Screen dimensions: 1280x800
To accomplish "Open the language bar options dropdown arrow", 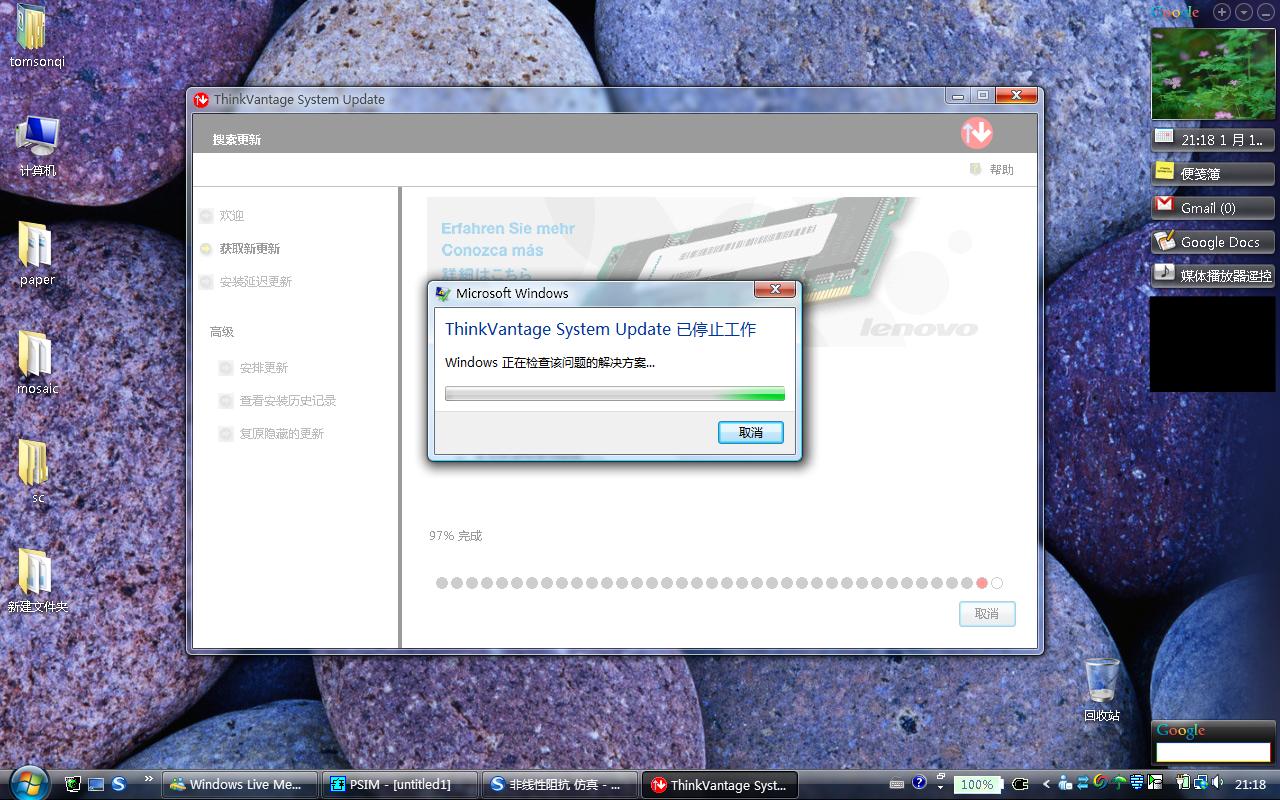I will tap(941, 788).
